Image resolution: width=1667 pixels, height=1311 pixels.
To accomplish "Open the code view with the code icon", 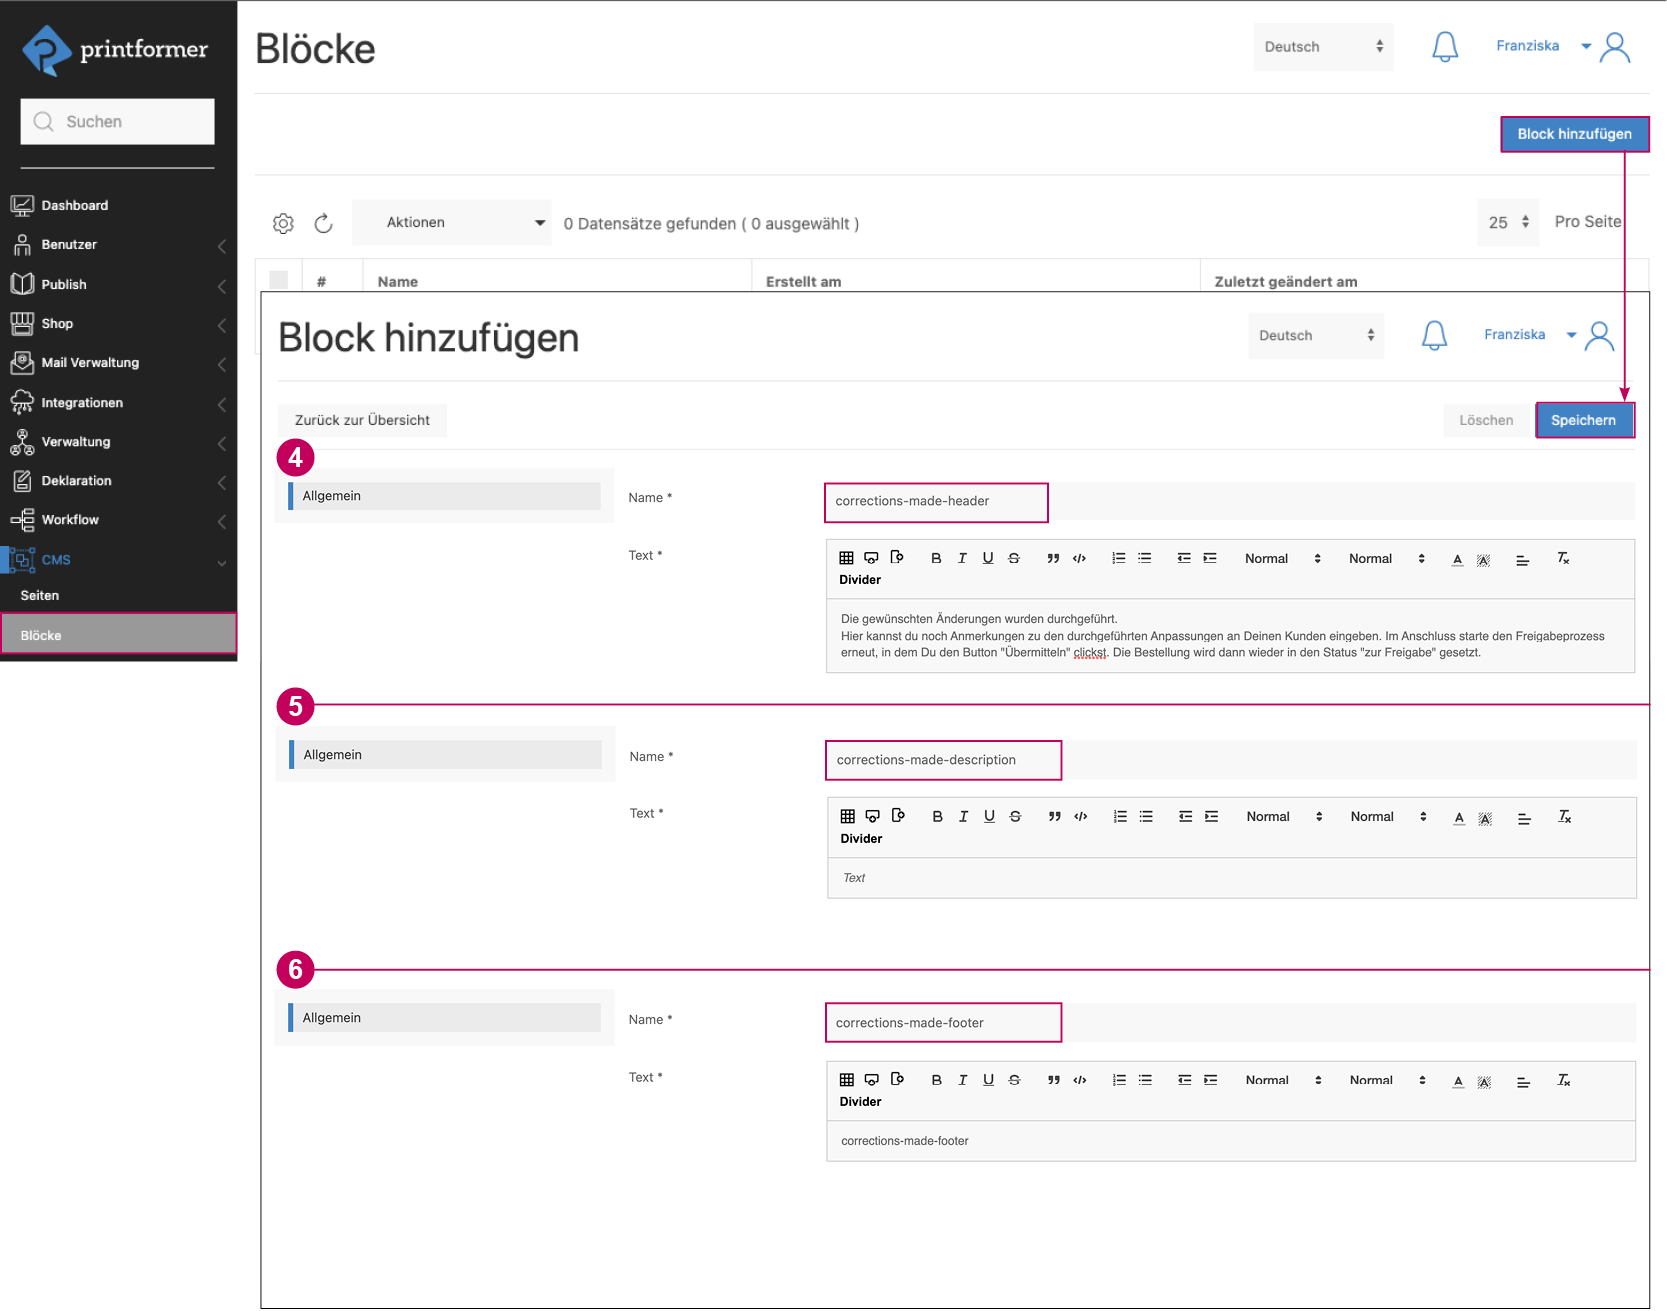I will (x=1079, y=558).
